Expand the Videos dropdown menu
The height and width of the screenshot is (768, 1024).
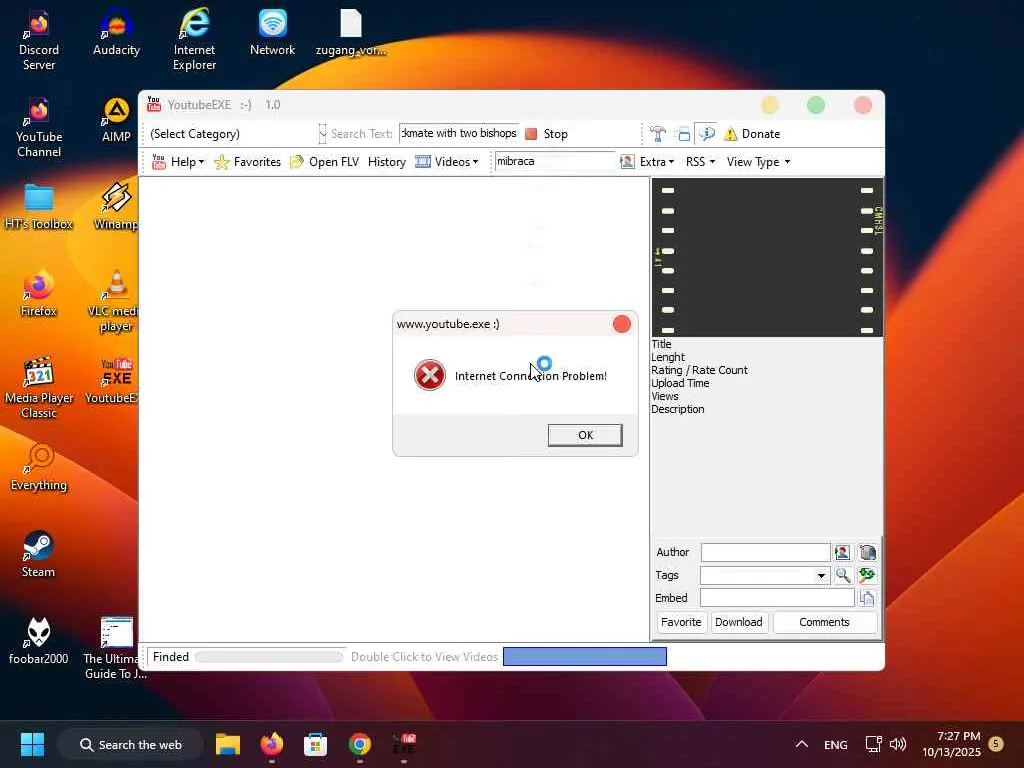447,162
